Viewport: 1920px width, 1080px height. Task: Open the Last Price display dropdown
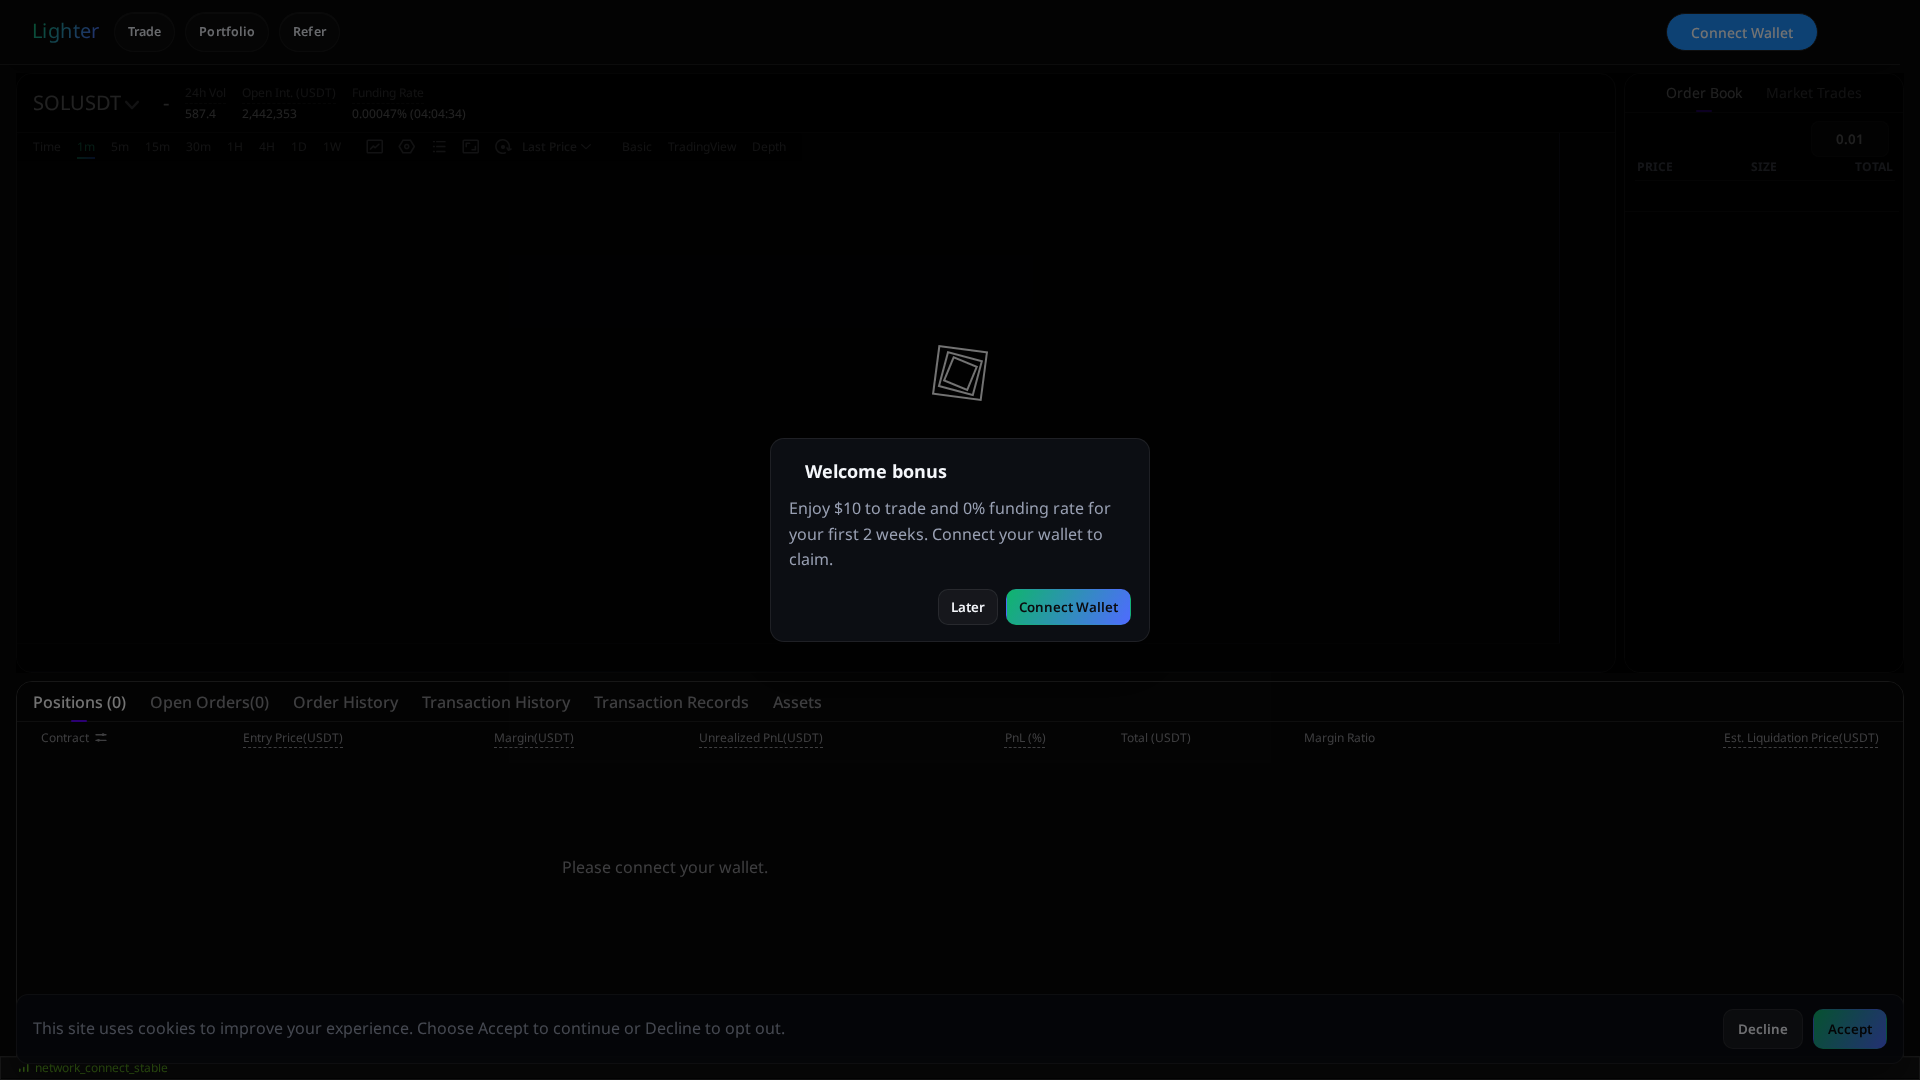click(555, 146)
